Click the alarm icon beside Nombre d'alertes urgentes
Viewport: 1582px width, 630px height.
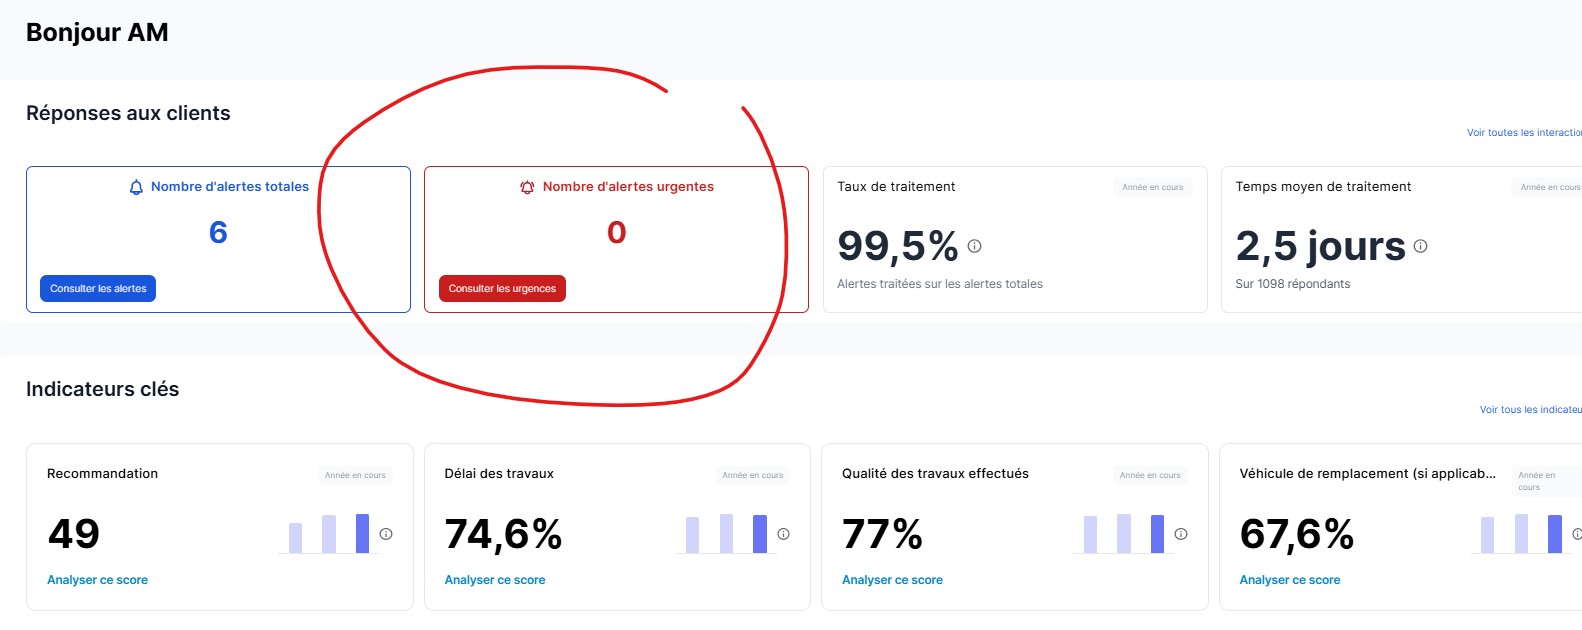tap(527, 187)
